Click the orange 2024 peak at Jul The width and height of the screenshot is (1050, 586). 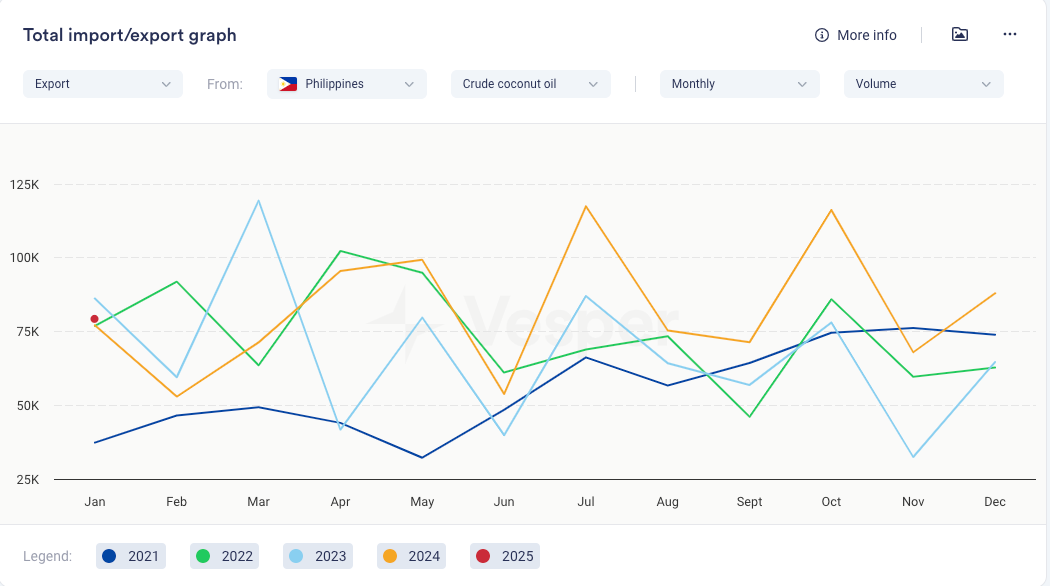pyautogui.click(x=585, y=206)
